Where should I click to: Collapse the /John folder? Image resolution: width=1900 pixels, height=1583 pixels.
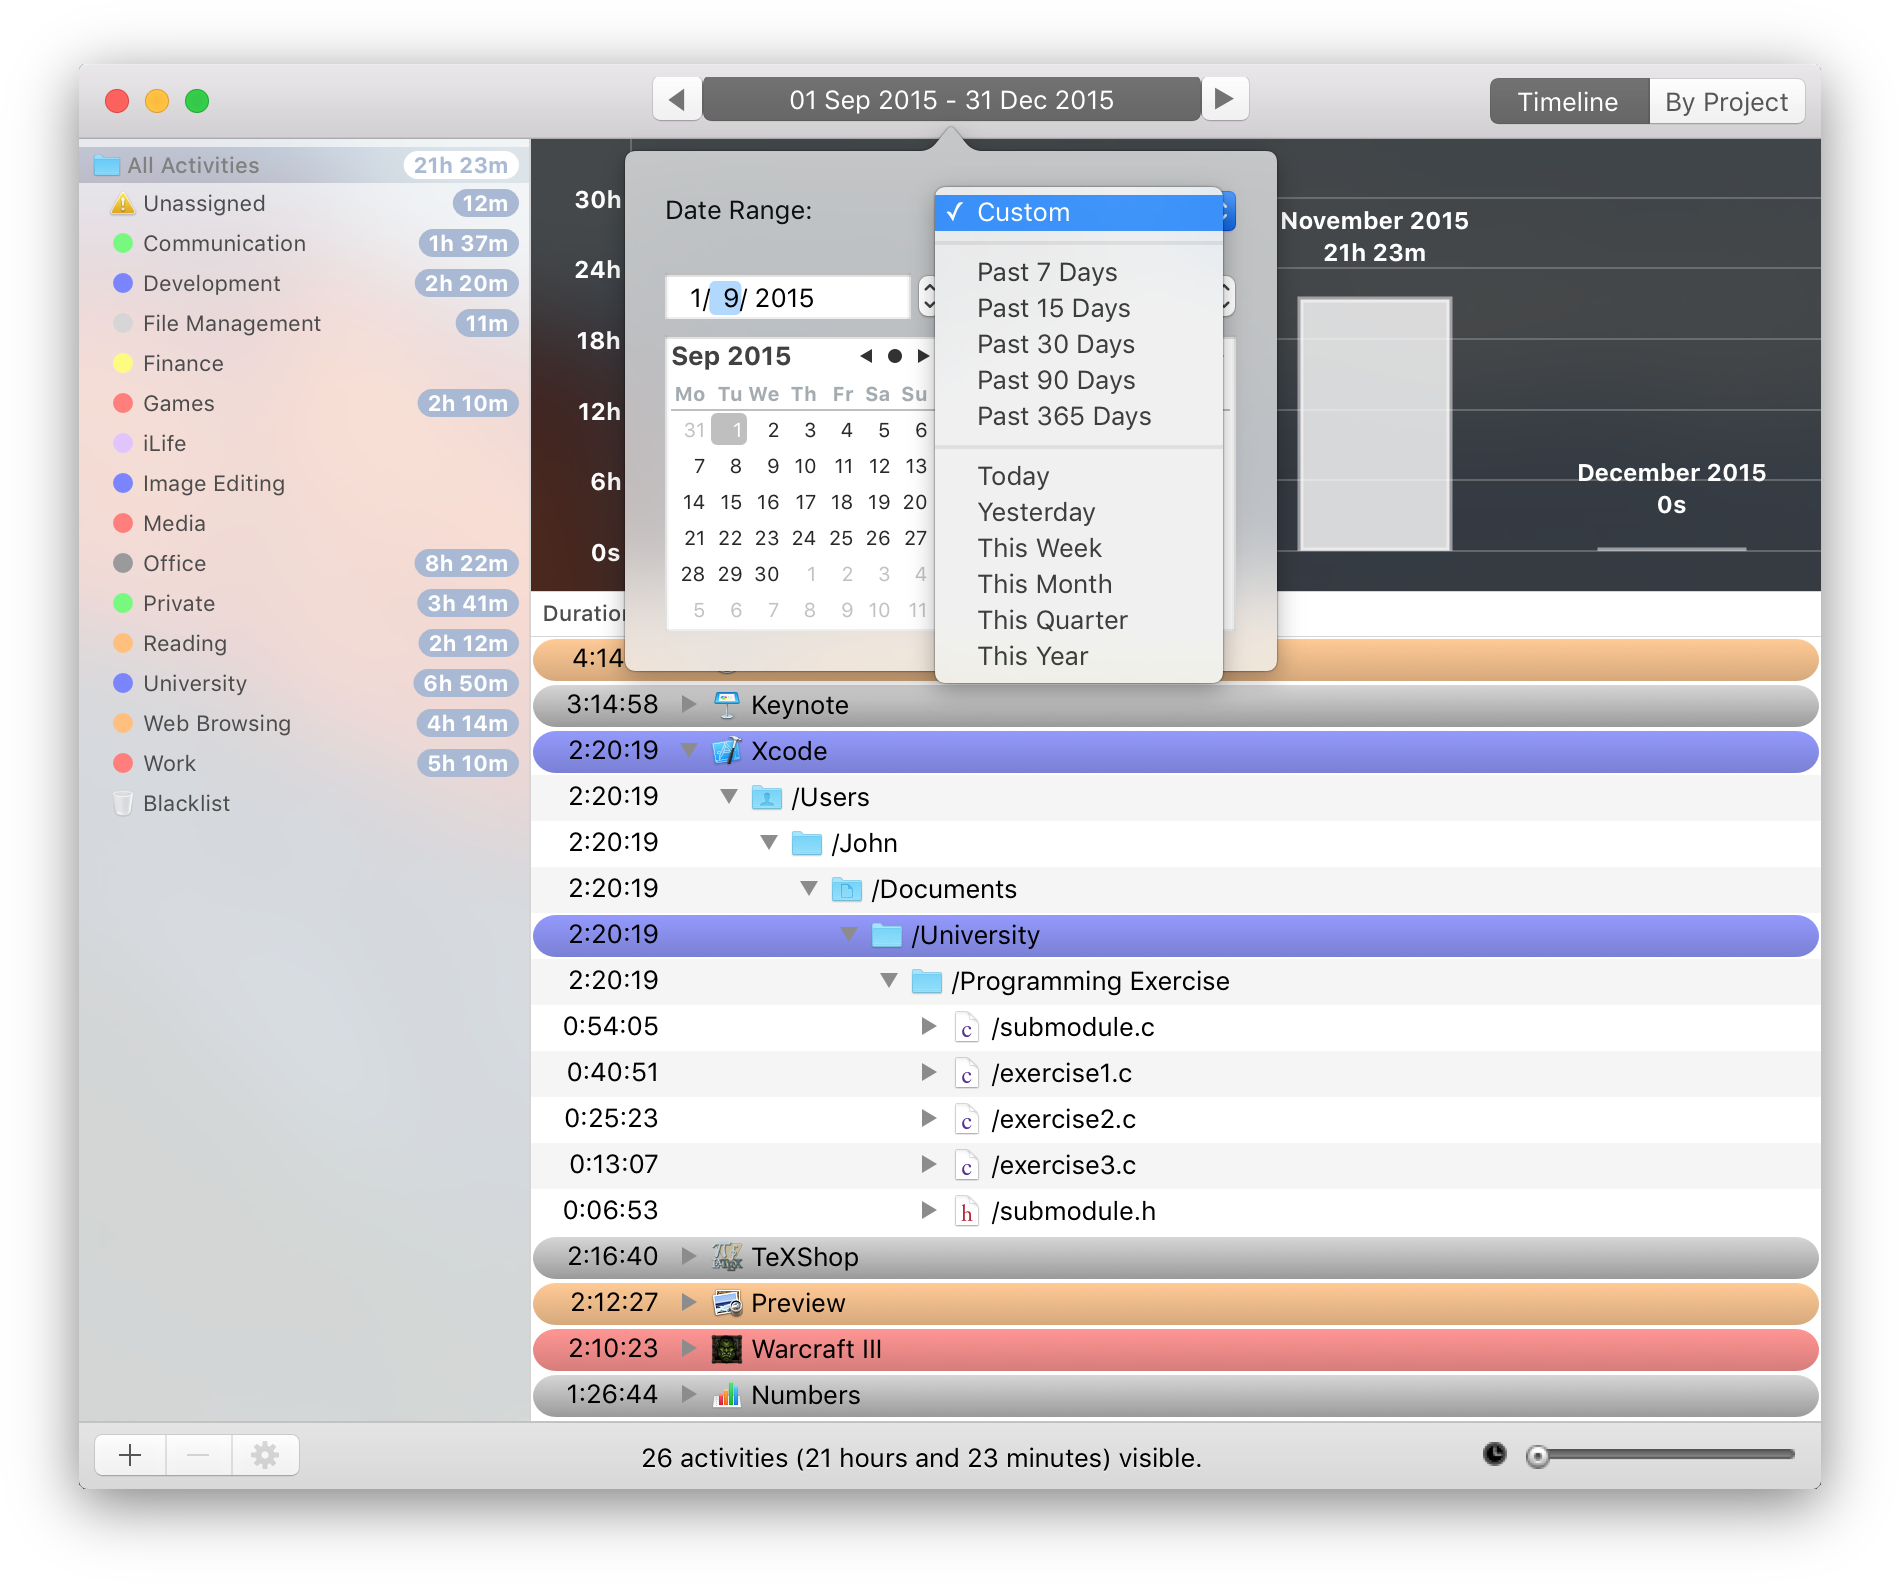coord(769,842)
